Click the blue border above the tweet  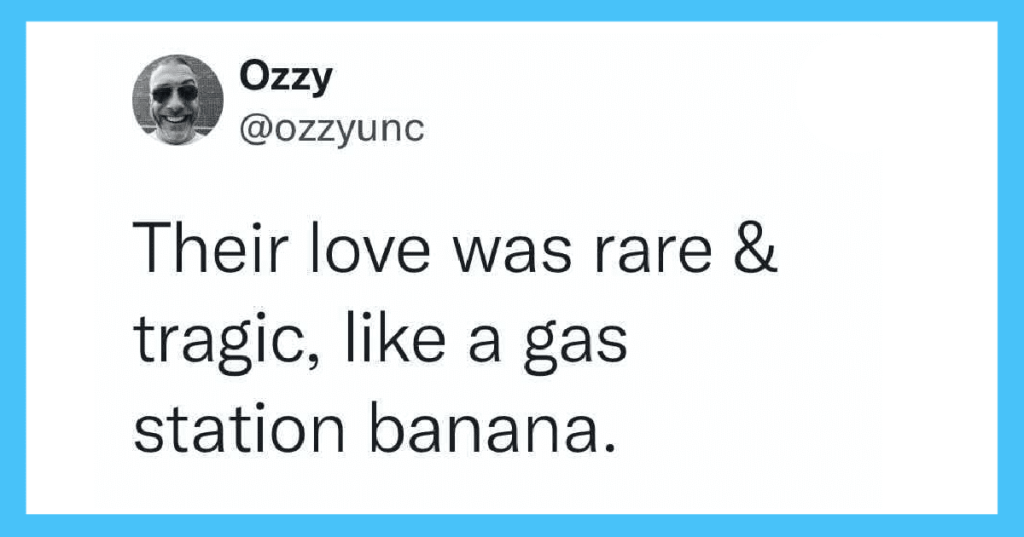pyautogui.click(x=512, y=10)
